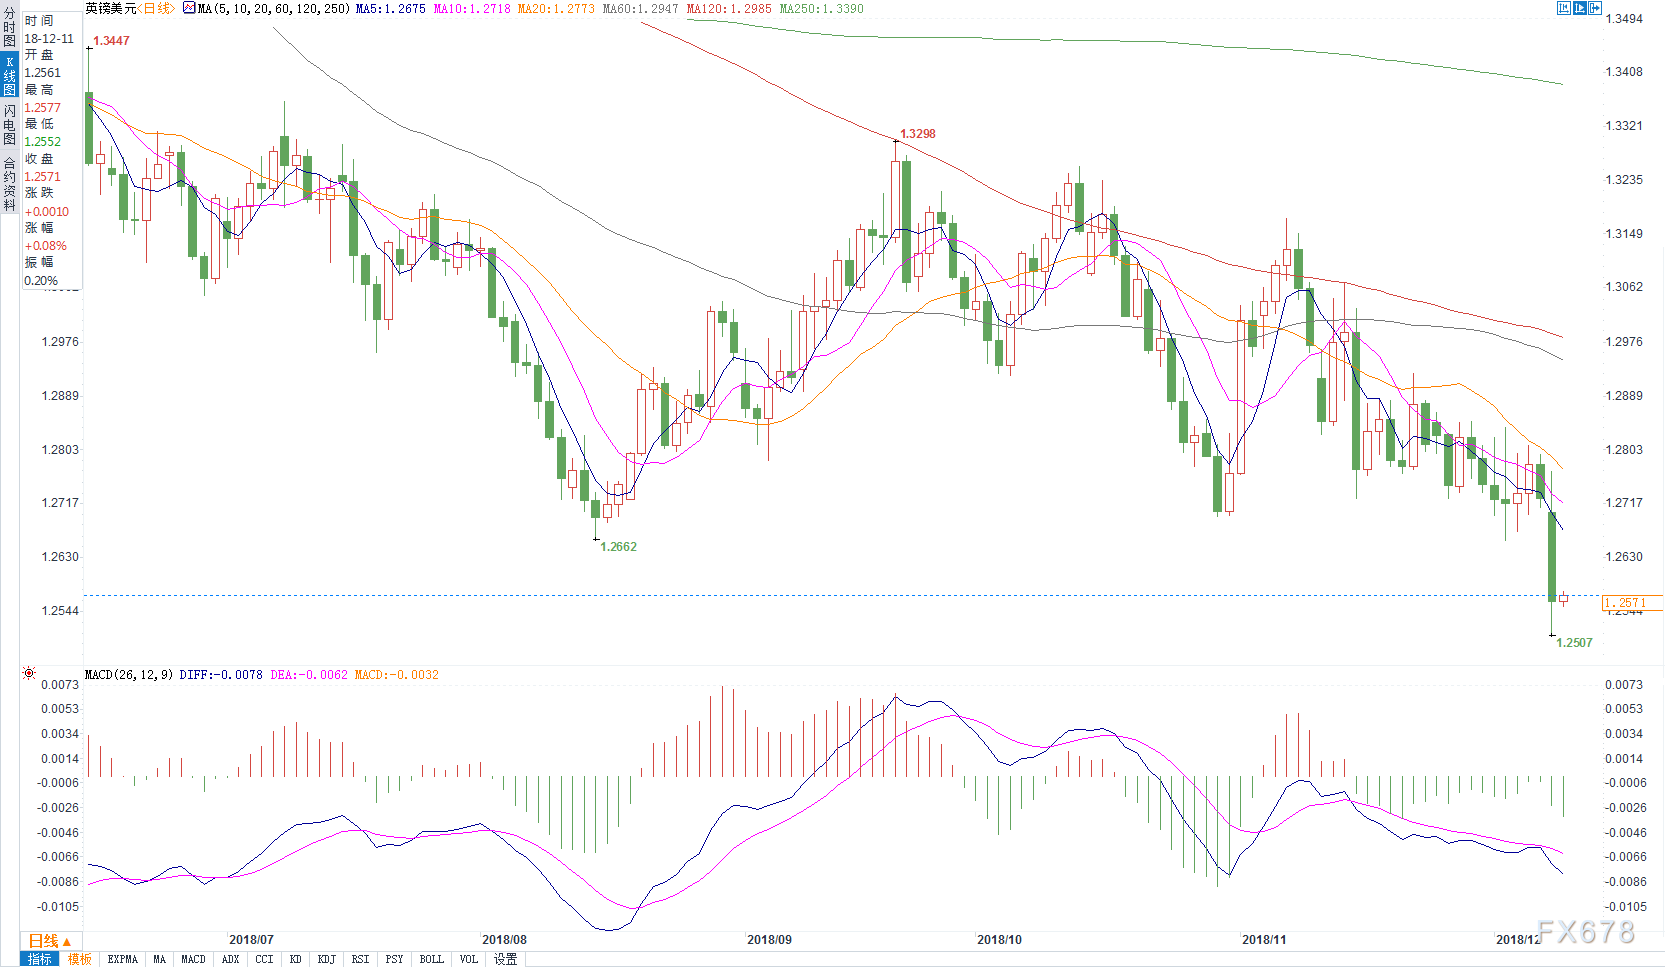The image size is (1665, 967).
Task: Click the 18-12-11 date in info panel
Action: pyautogui.click(x=49, y=39)
